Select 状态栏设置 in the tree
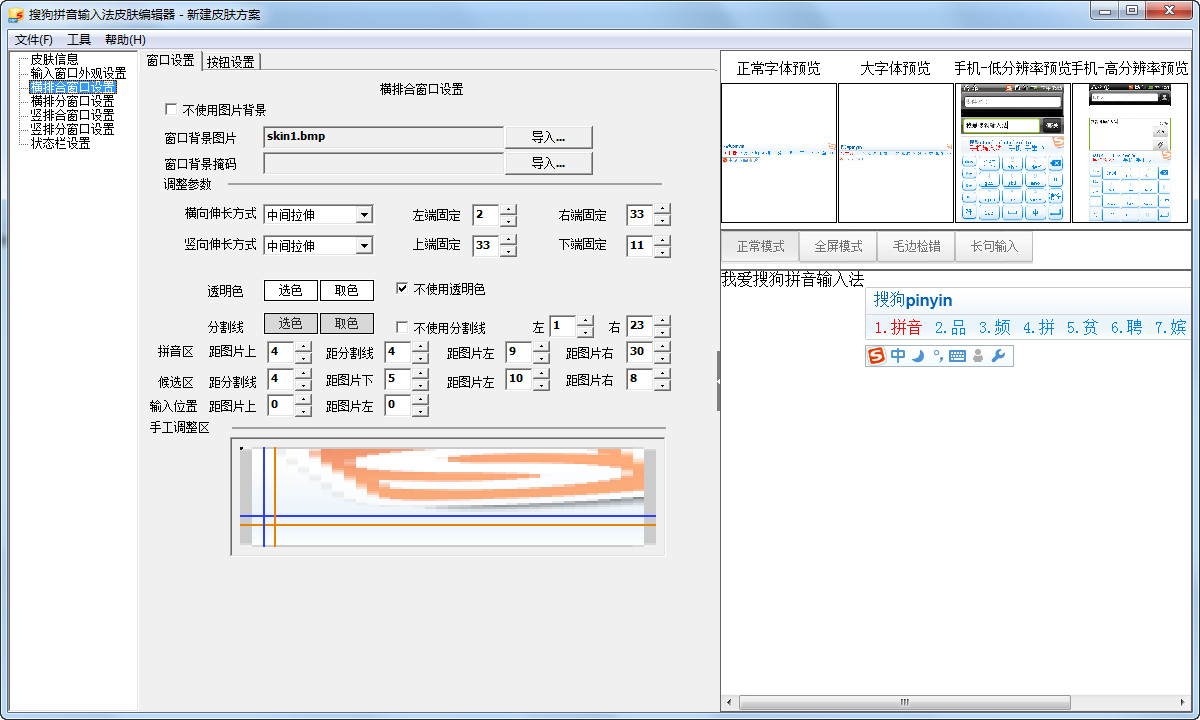 60,143
